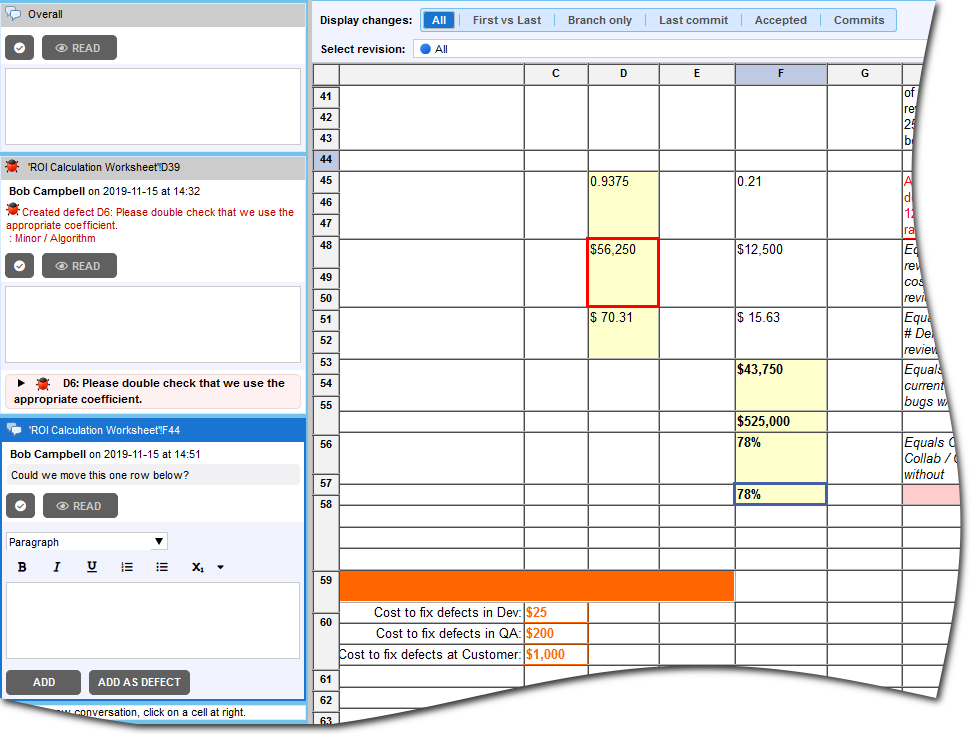Select the All revision radio option

(425, 49)
